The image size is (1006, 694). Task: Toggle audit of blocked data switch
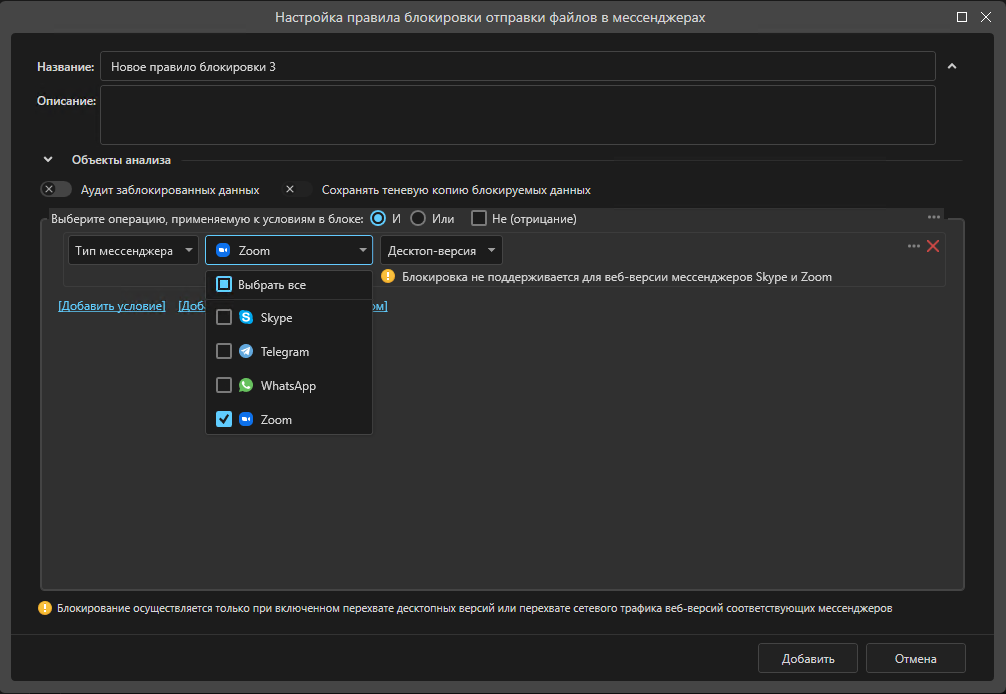(x=56, y=189)
